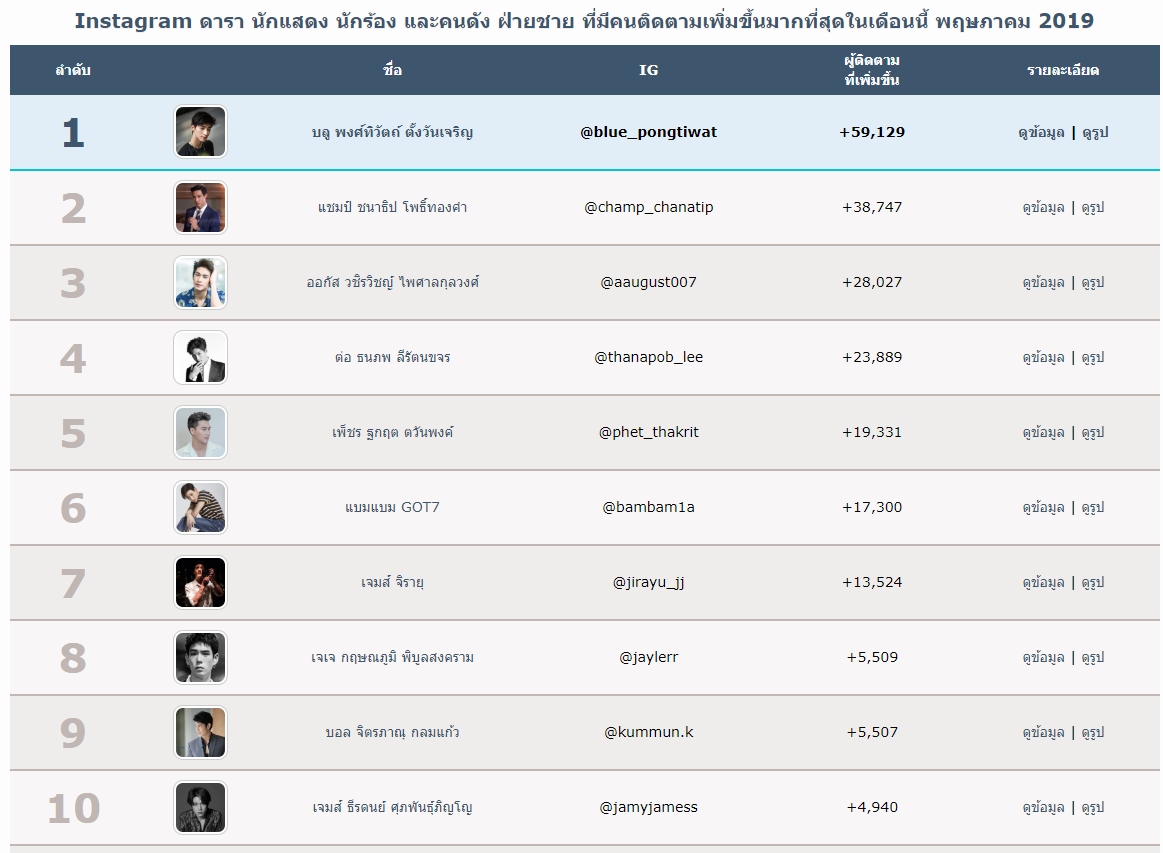Screen dimensions: 1163x853
Task: Click the name เจมส์ จิรายุ
Action: 392,582
